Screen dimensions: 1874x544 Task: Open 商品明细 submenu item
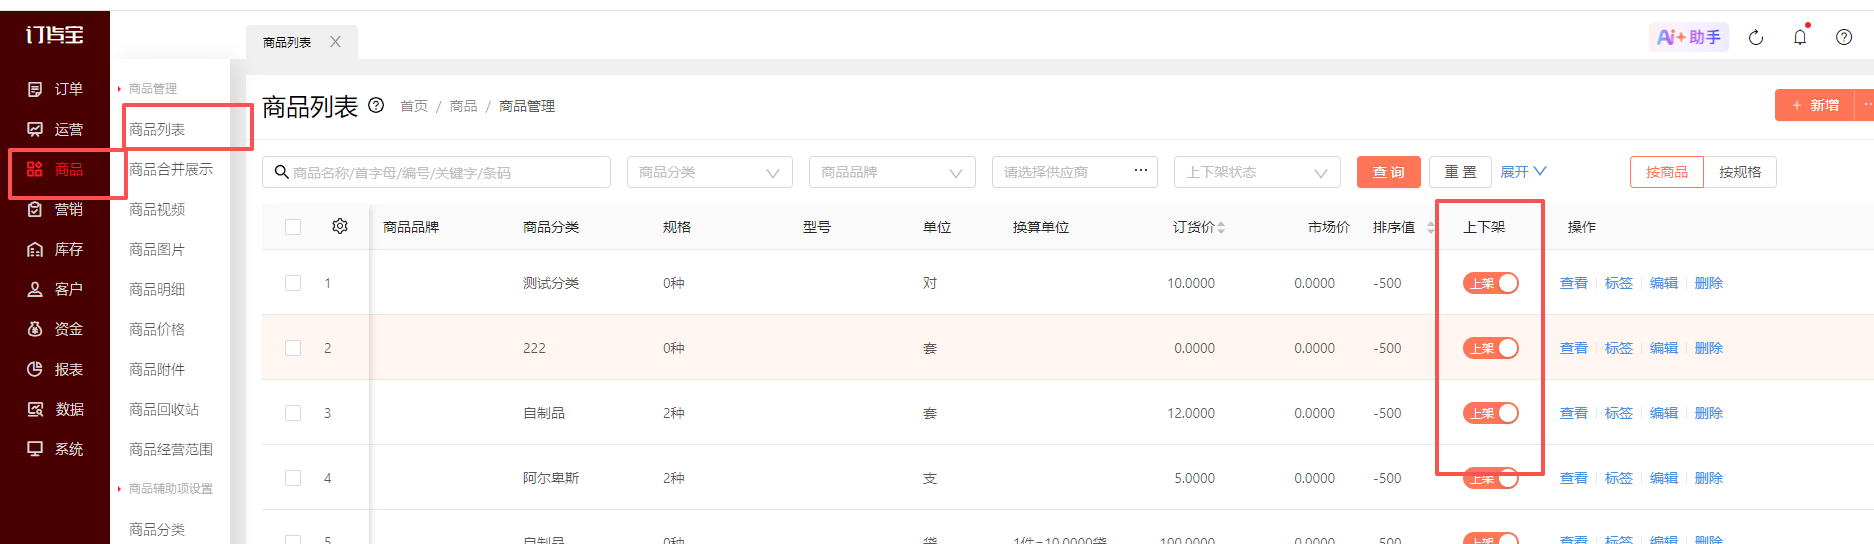(157, 289)
